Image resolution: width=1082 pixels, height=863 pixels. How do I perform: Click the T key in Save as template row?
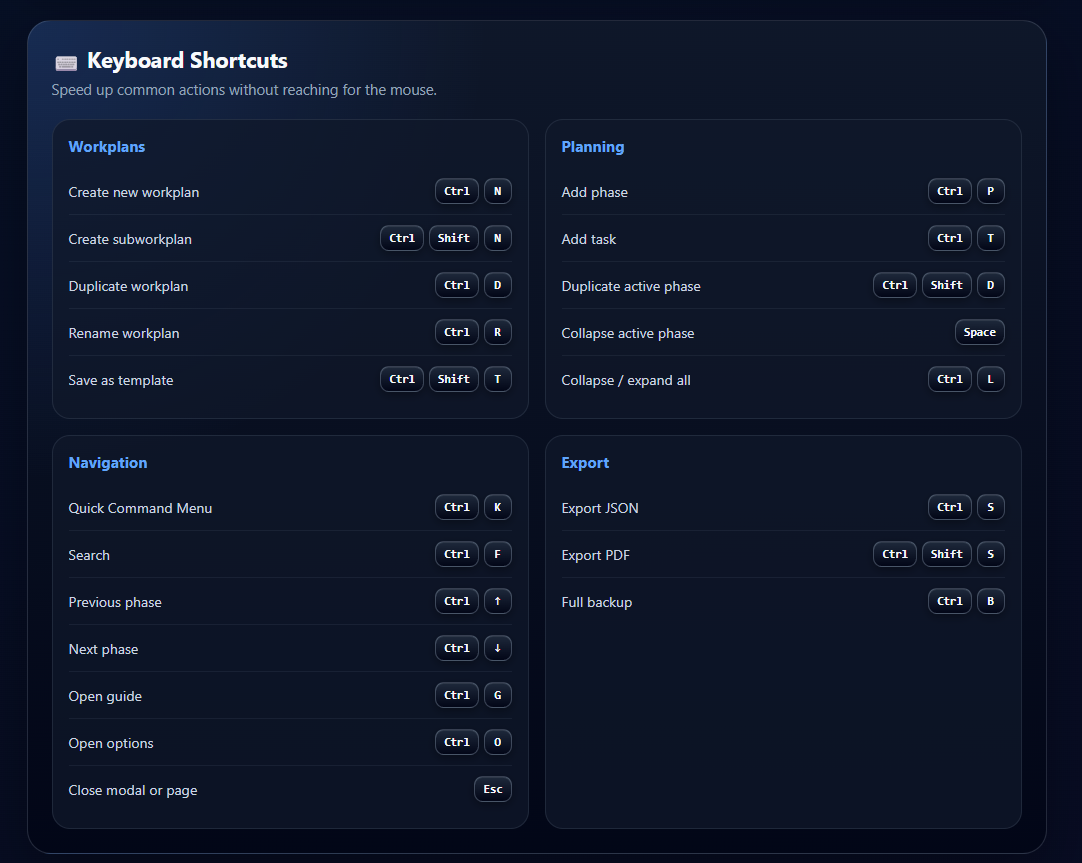coord(498,379)
